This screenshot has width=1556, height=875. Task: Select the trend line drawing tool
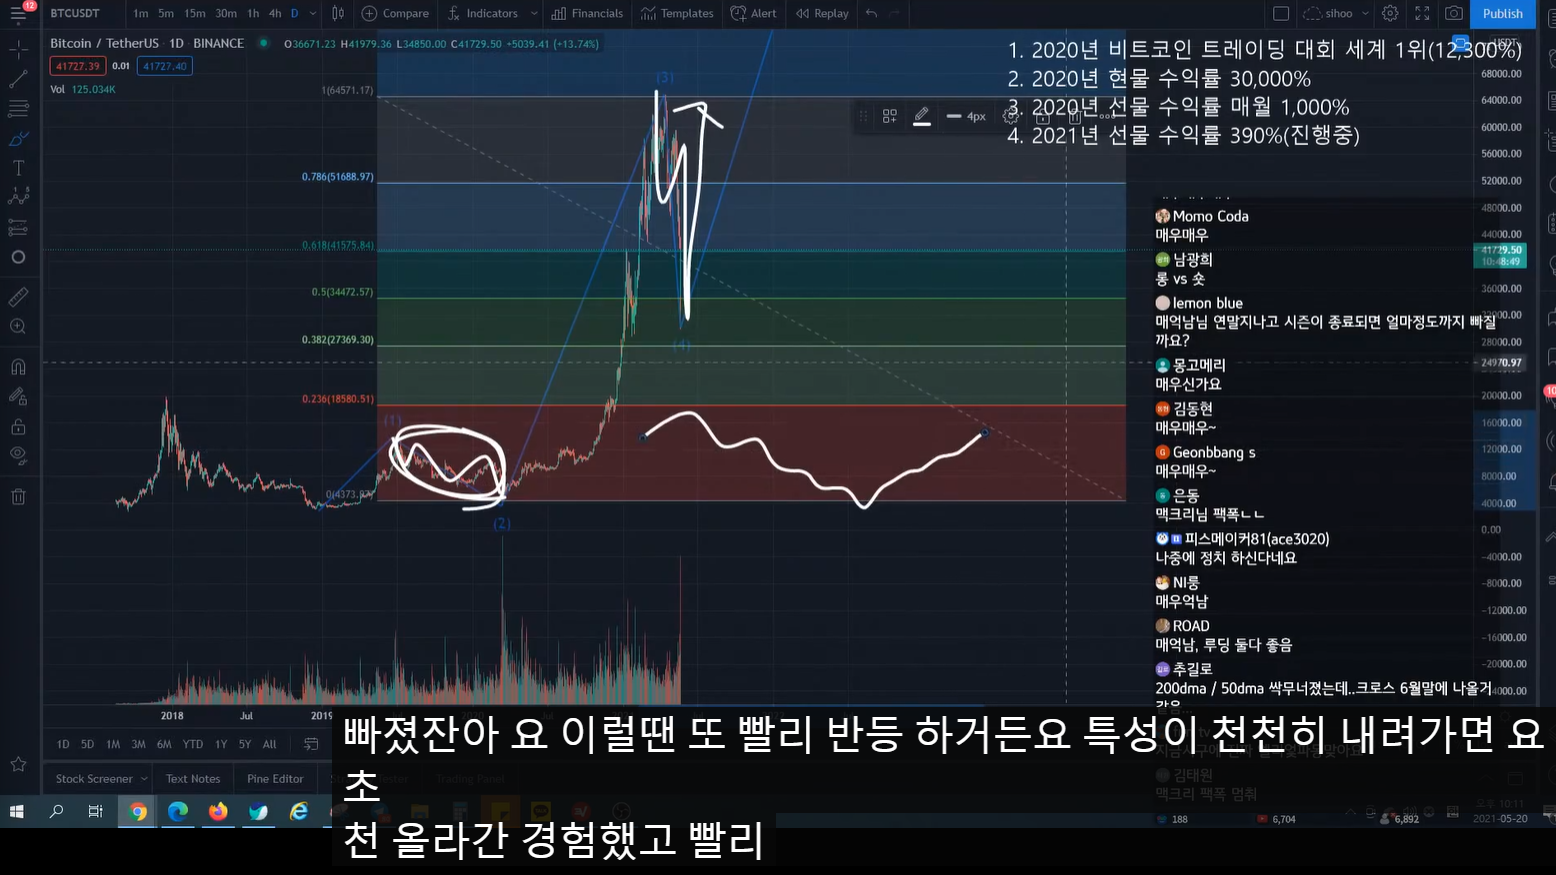tap(18, 79)
